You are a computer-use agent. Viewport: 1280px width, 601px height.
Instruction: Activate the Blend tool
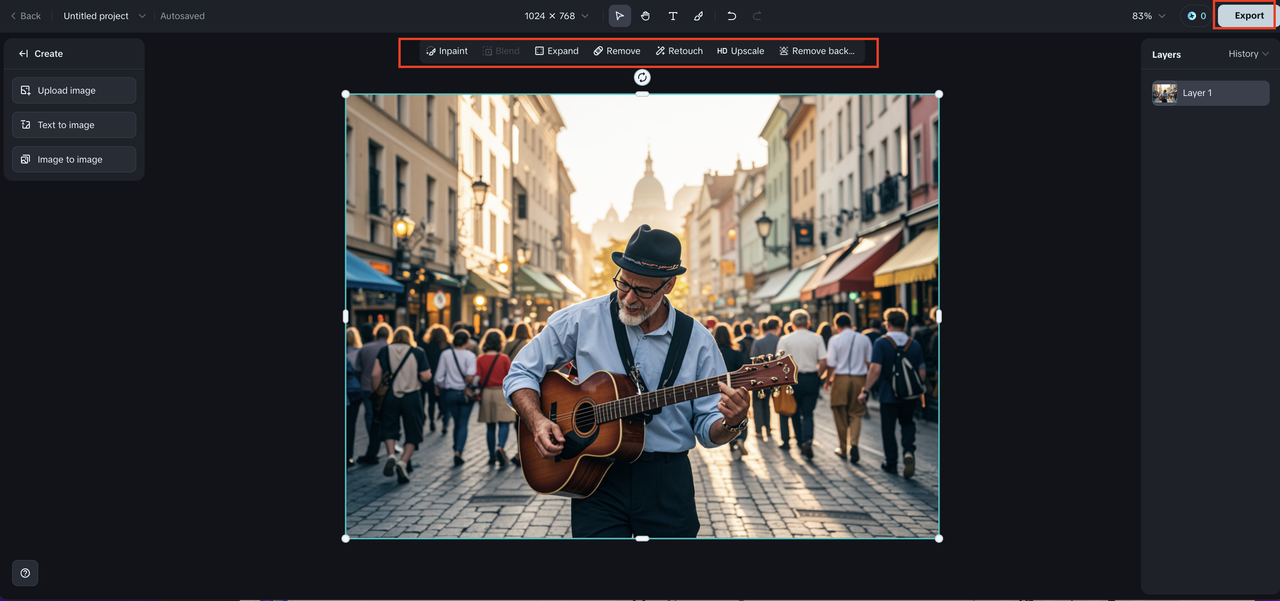pos(502,51)
